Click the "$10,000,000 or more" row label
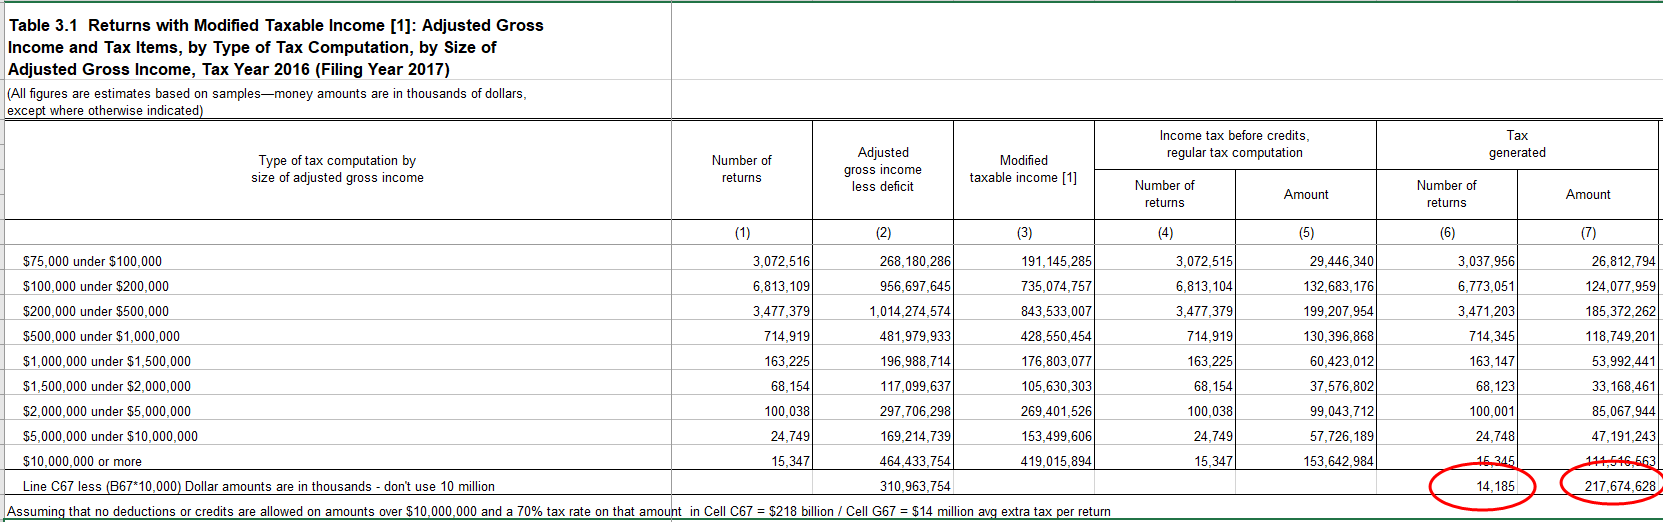 coord(82,461)
